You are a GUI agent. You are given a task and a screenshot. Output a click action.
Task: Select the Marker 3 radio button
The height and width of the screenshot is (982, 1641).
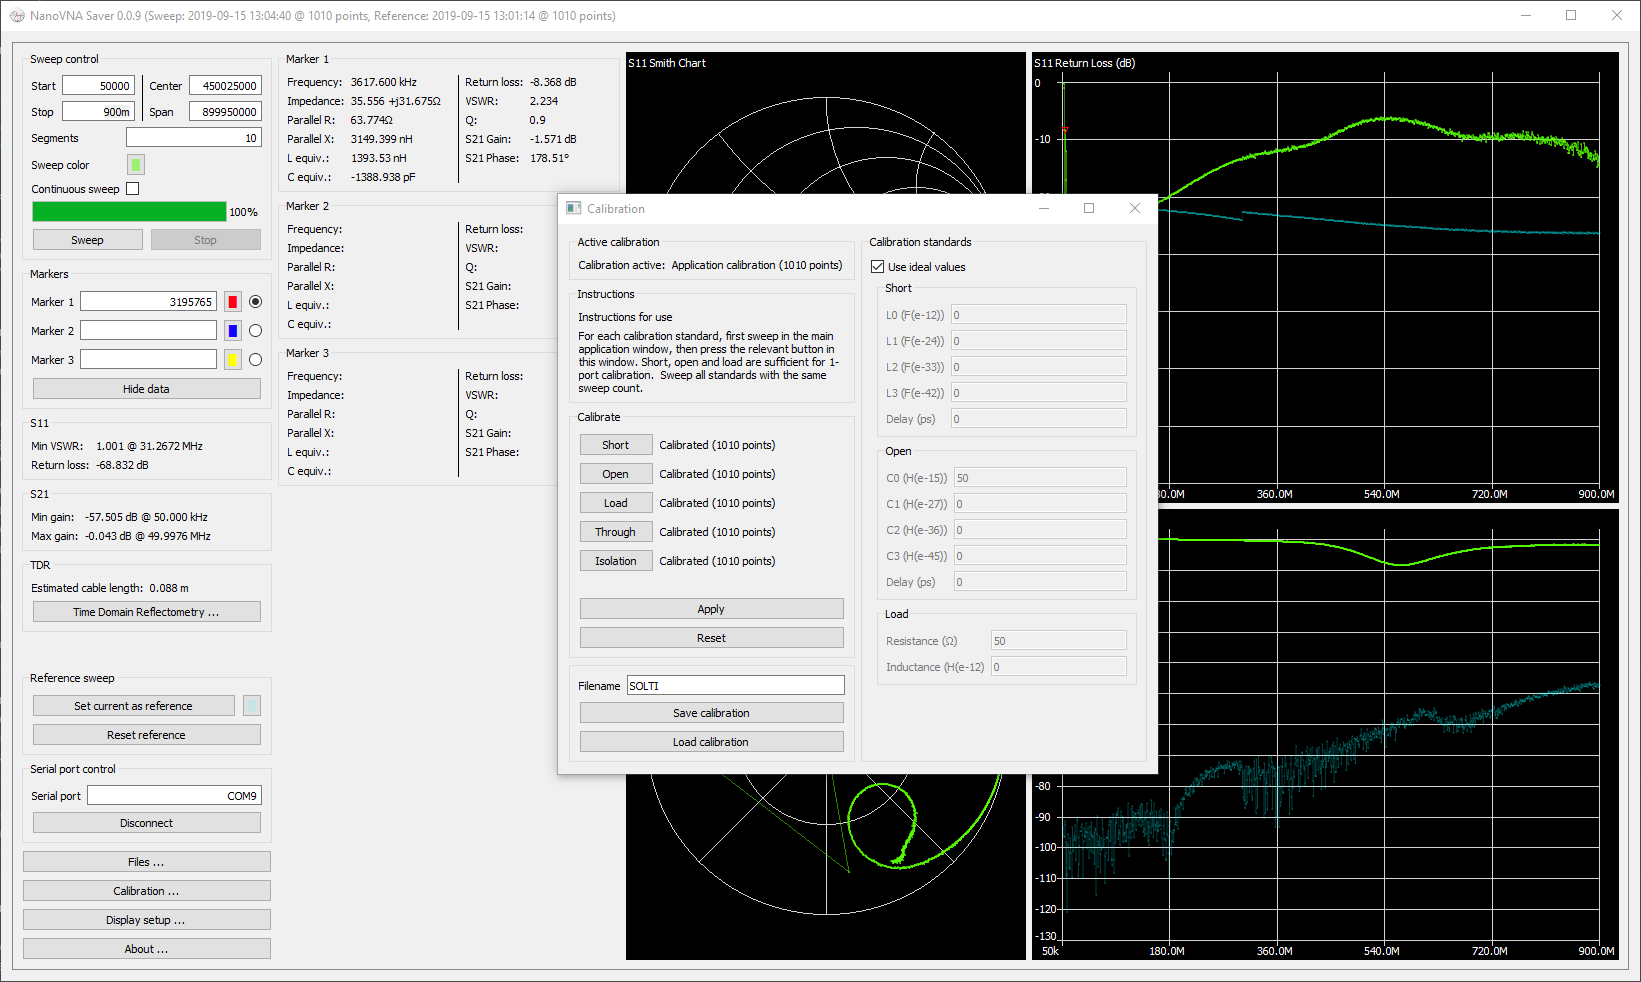[x=255, y=360]
